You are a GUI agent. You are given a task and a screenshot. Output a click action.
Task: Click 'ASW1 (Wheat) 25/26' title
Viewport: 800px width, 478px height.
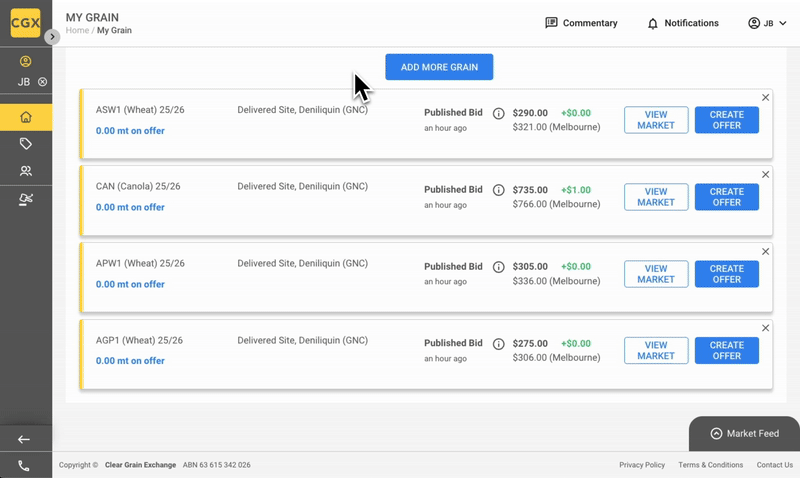[140, 110]
